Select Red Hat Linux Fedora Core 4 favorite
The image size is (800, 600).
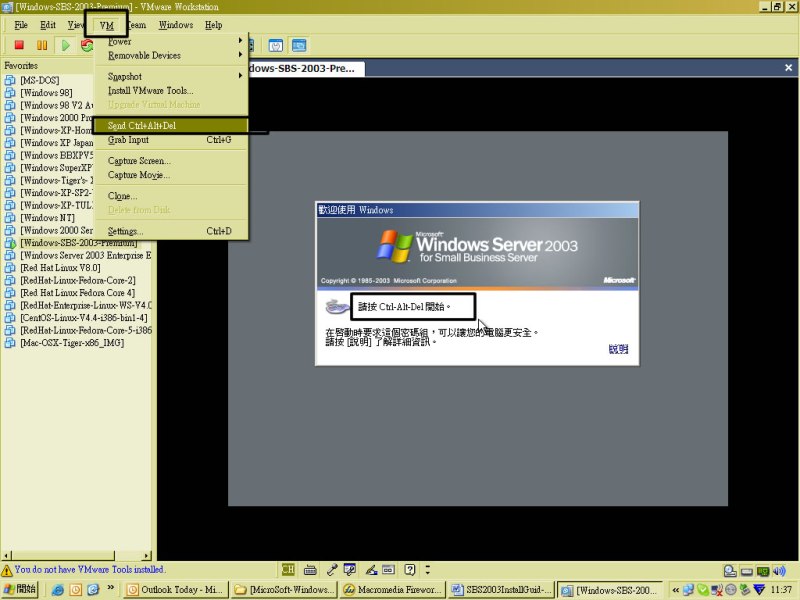coord(78,293)
